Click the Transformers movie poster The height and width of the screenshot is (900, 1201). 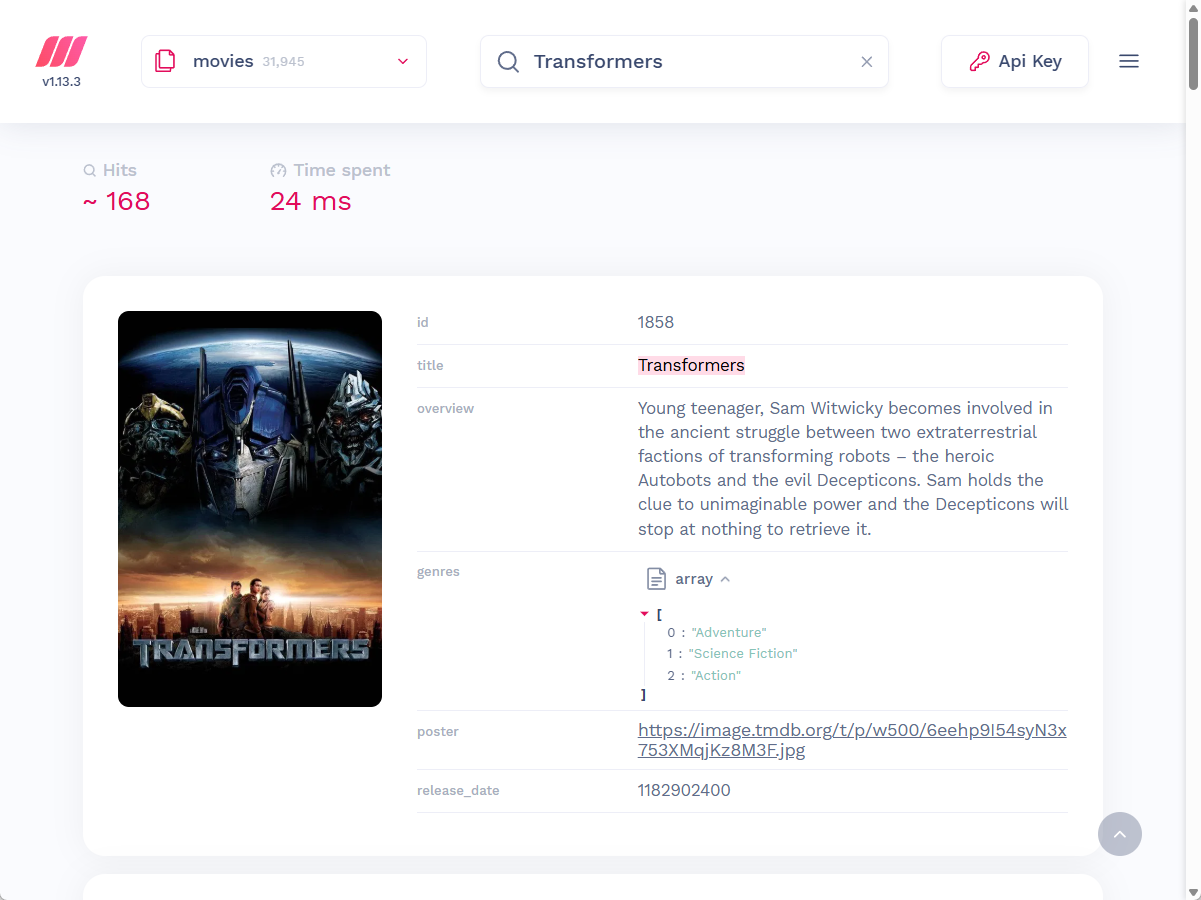point(249,508)
